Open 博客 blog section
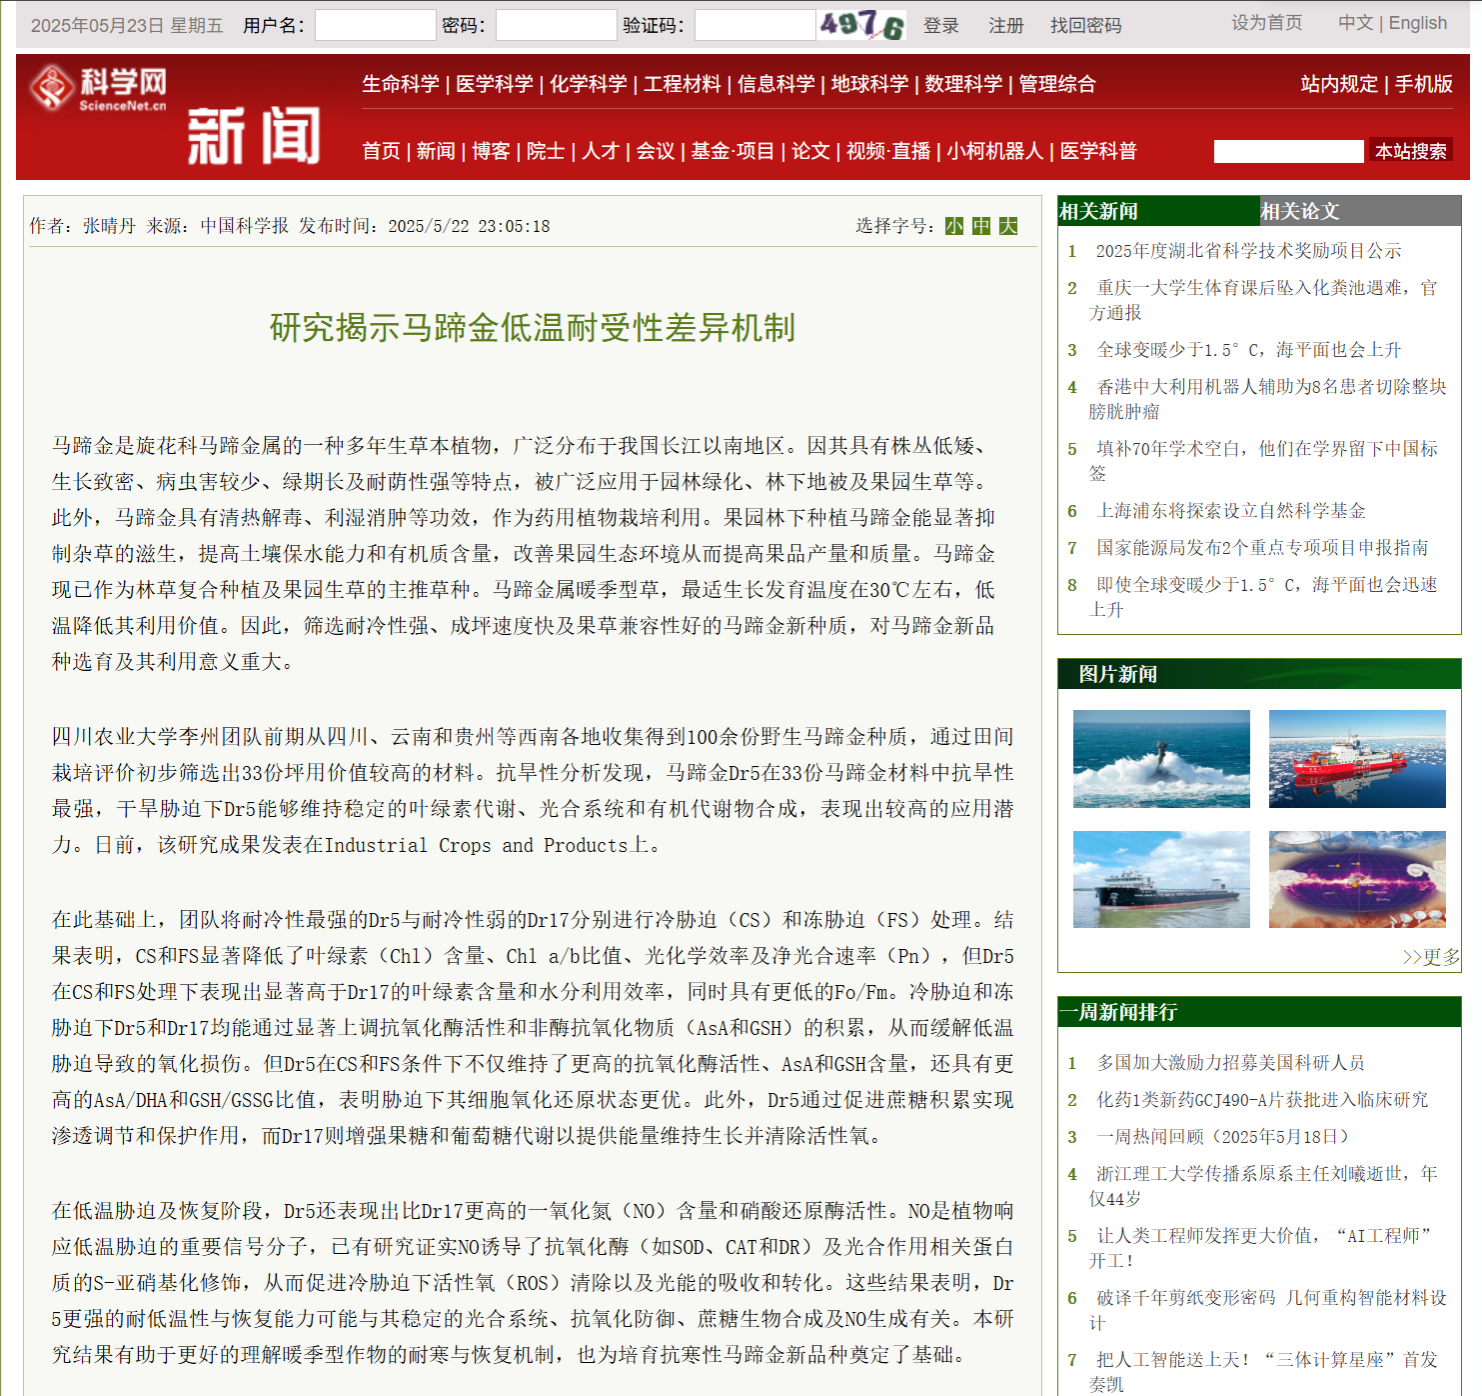Screen dimensions: 1482x1396 point(491,151)
